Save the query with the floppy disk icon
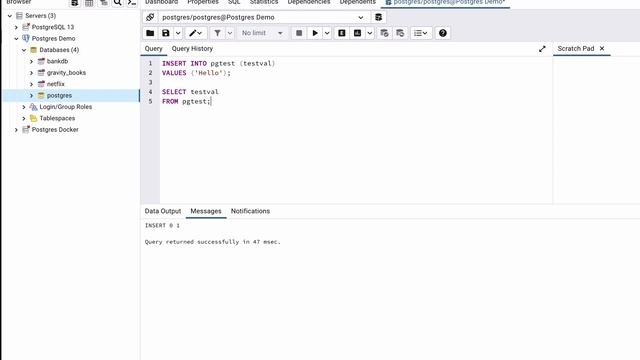This screenshot has height=360, width=640. point(165,33)
